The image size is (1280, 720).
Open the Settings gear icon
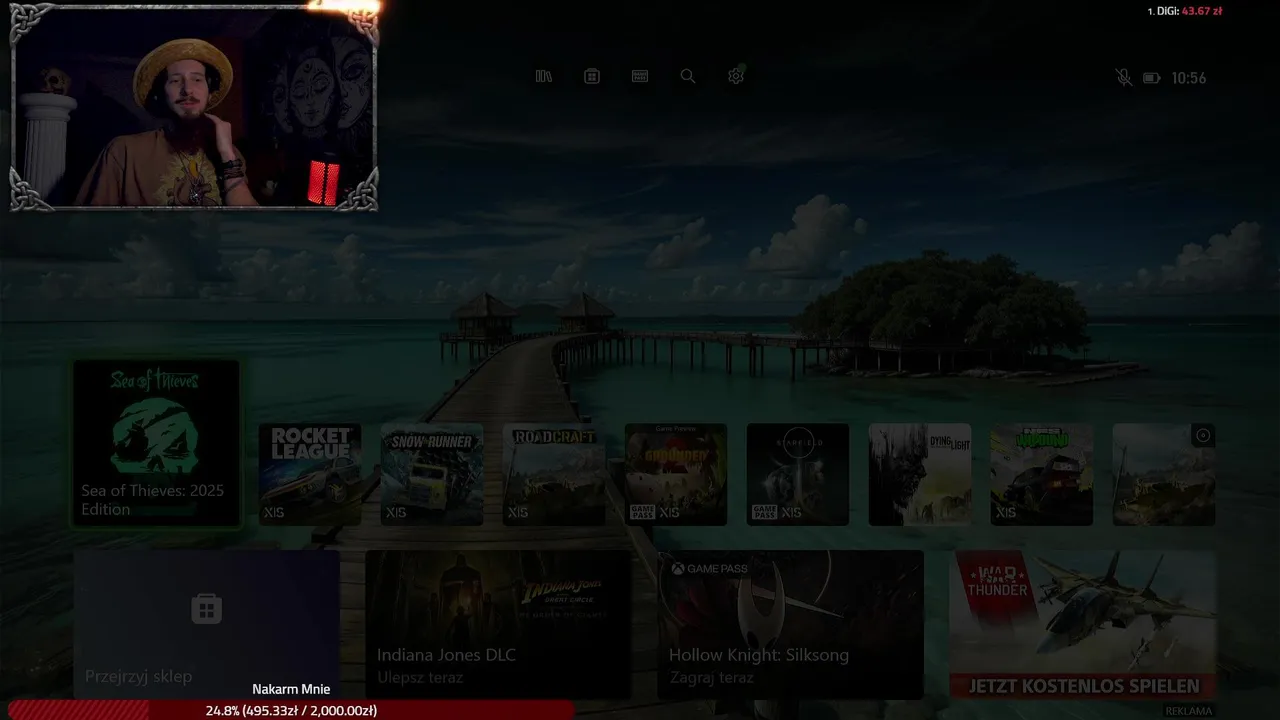click(736, 76)
